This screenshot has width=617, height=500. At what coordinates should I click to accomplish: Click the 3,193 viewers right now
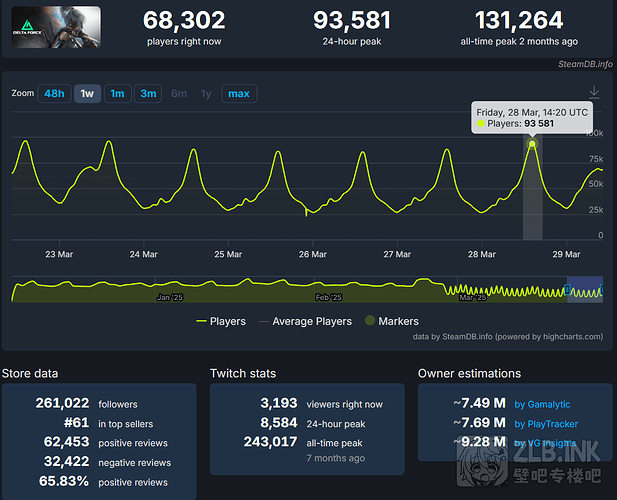click(x=279, y=403)
